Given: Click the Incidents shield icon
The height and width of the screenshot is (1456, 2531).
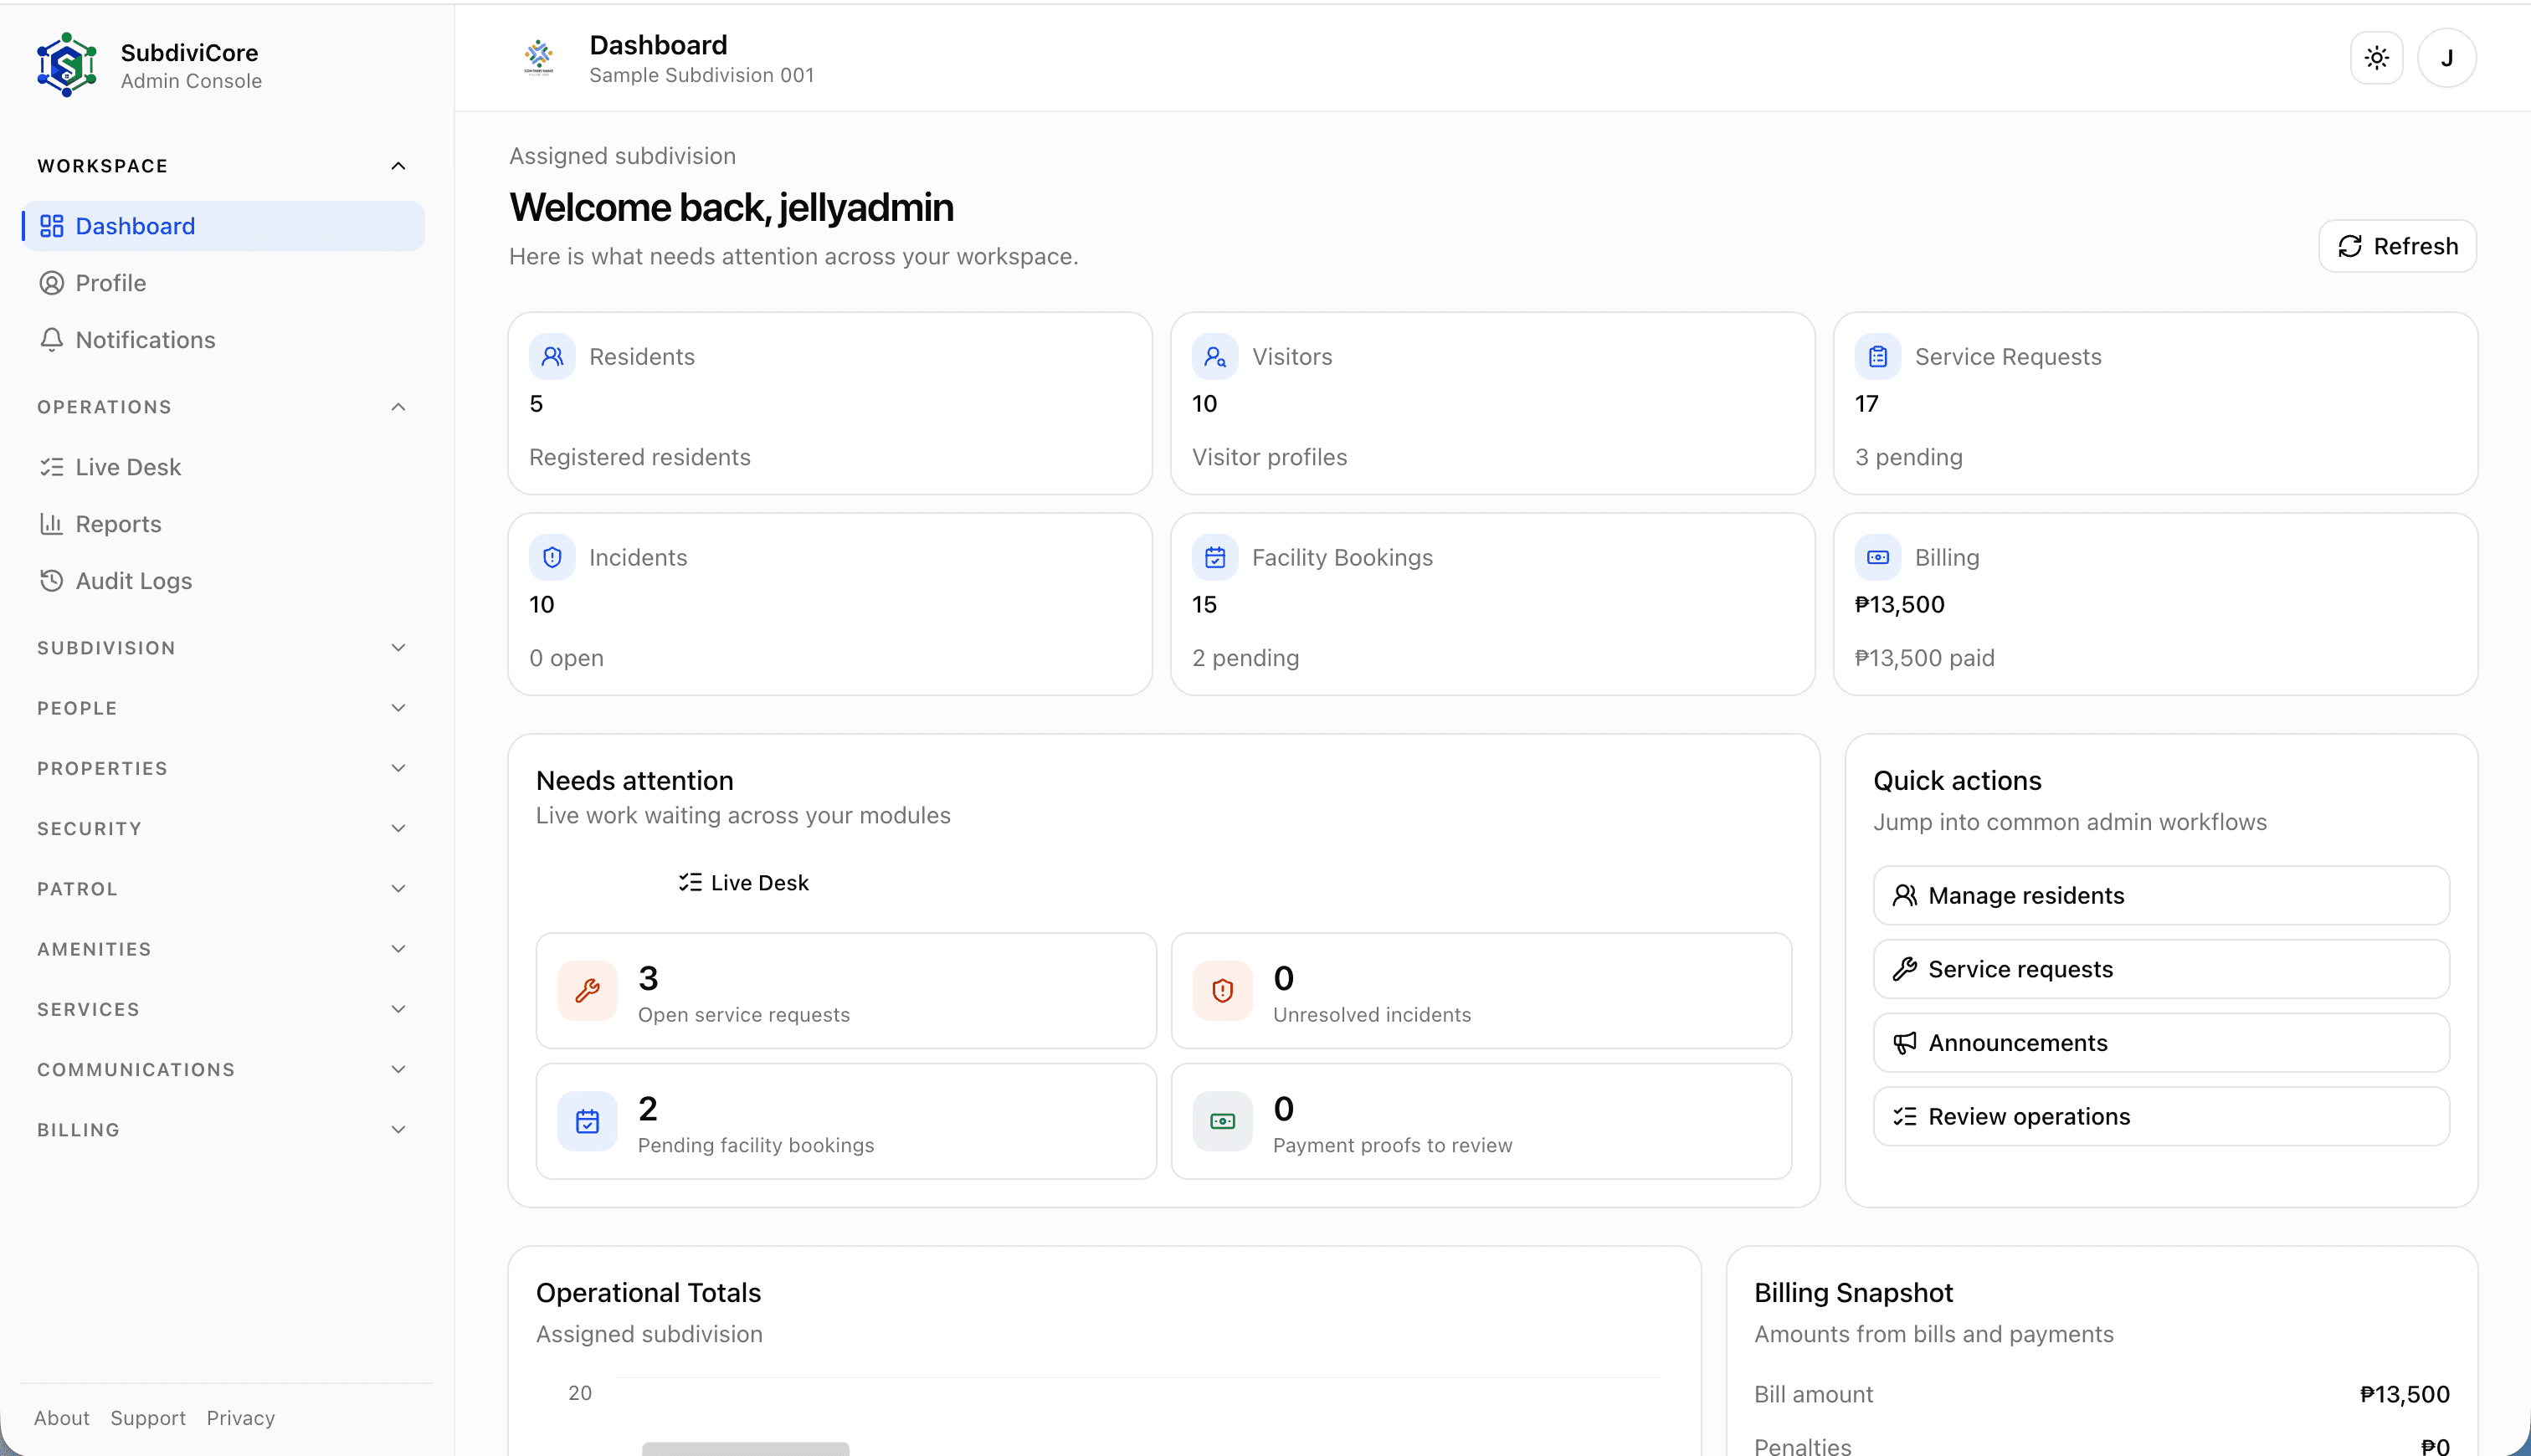Looking at the screenshot, I should tap(552, 557).
